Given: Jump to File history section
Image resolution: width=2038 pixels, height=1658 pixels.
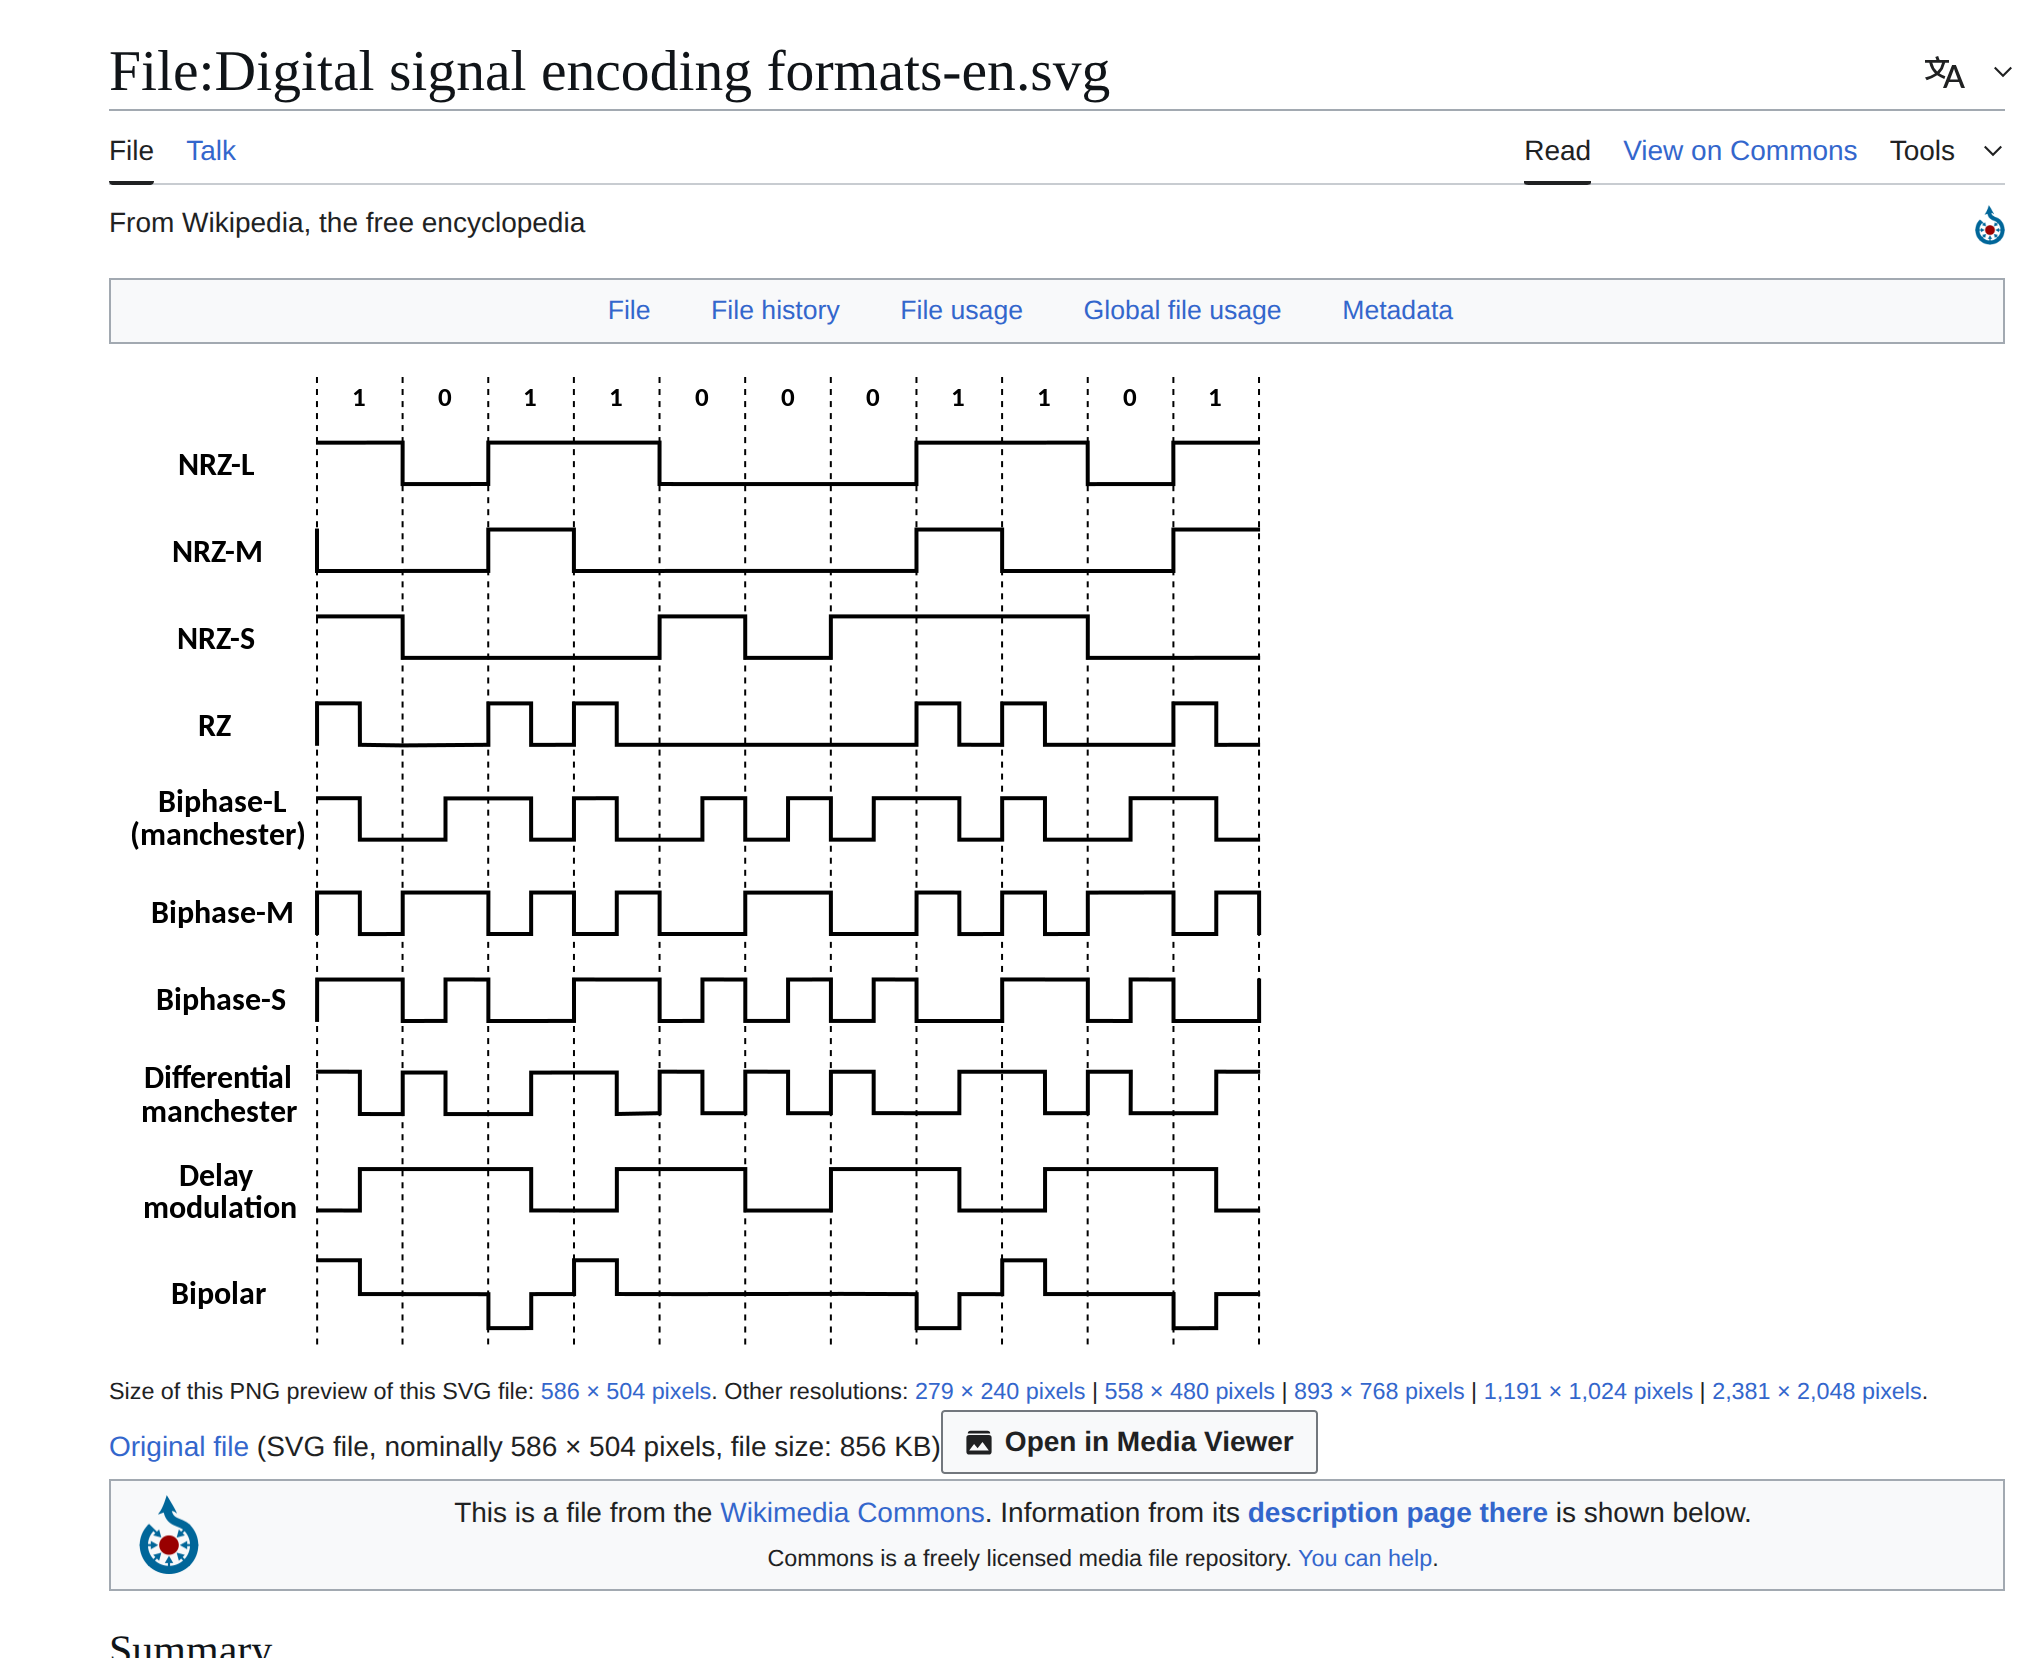Looking at the screenshot, I should [x=775, y=311].
